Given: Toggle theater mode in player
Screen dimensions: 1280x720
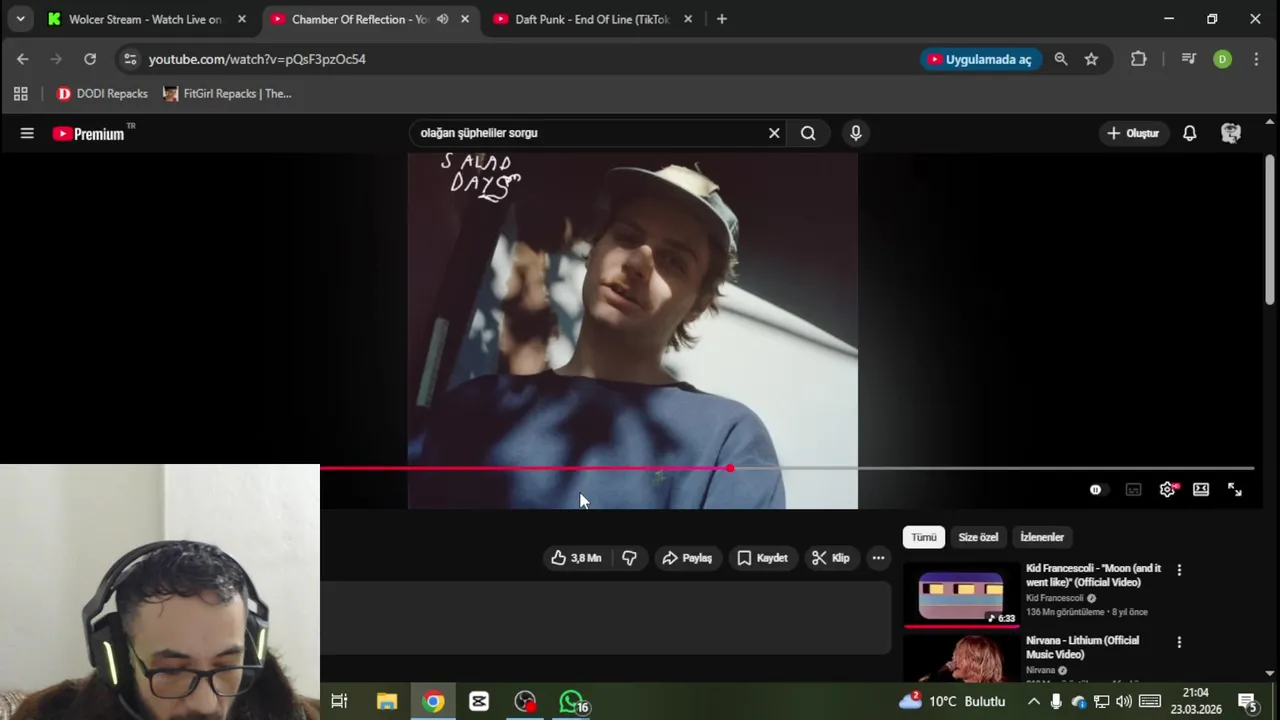Looking at the screenshot, I should (x=1201, y=489).
